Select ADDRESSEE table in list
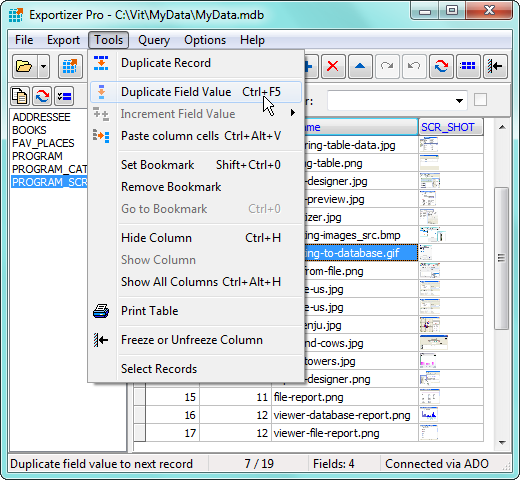The image size is (520, 480). 41,117
